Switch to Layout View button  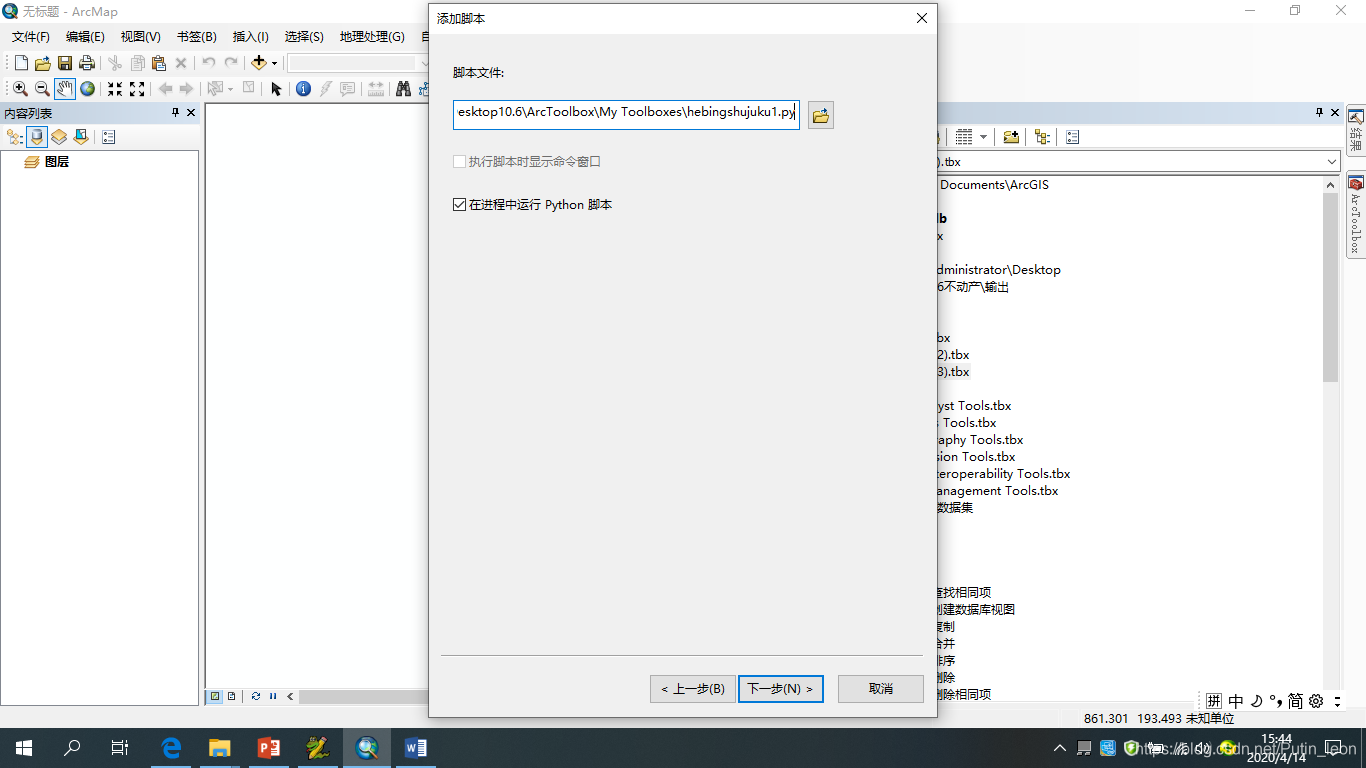pos(232,696)
